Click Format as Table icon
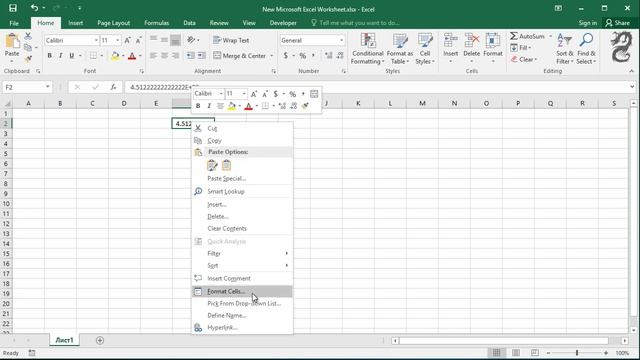This screenshot has height=360, width=640. pyautogui.click(x=400, y=41)
